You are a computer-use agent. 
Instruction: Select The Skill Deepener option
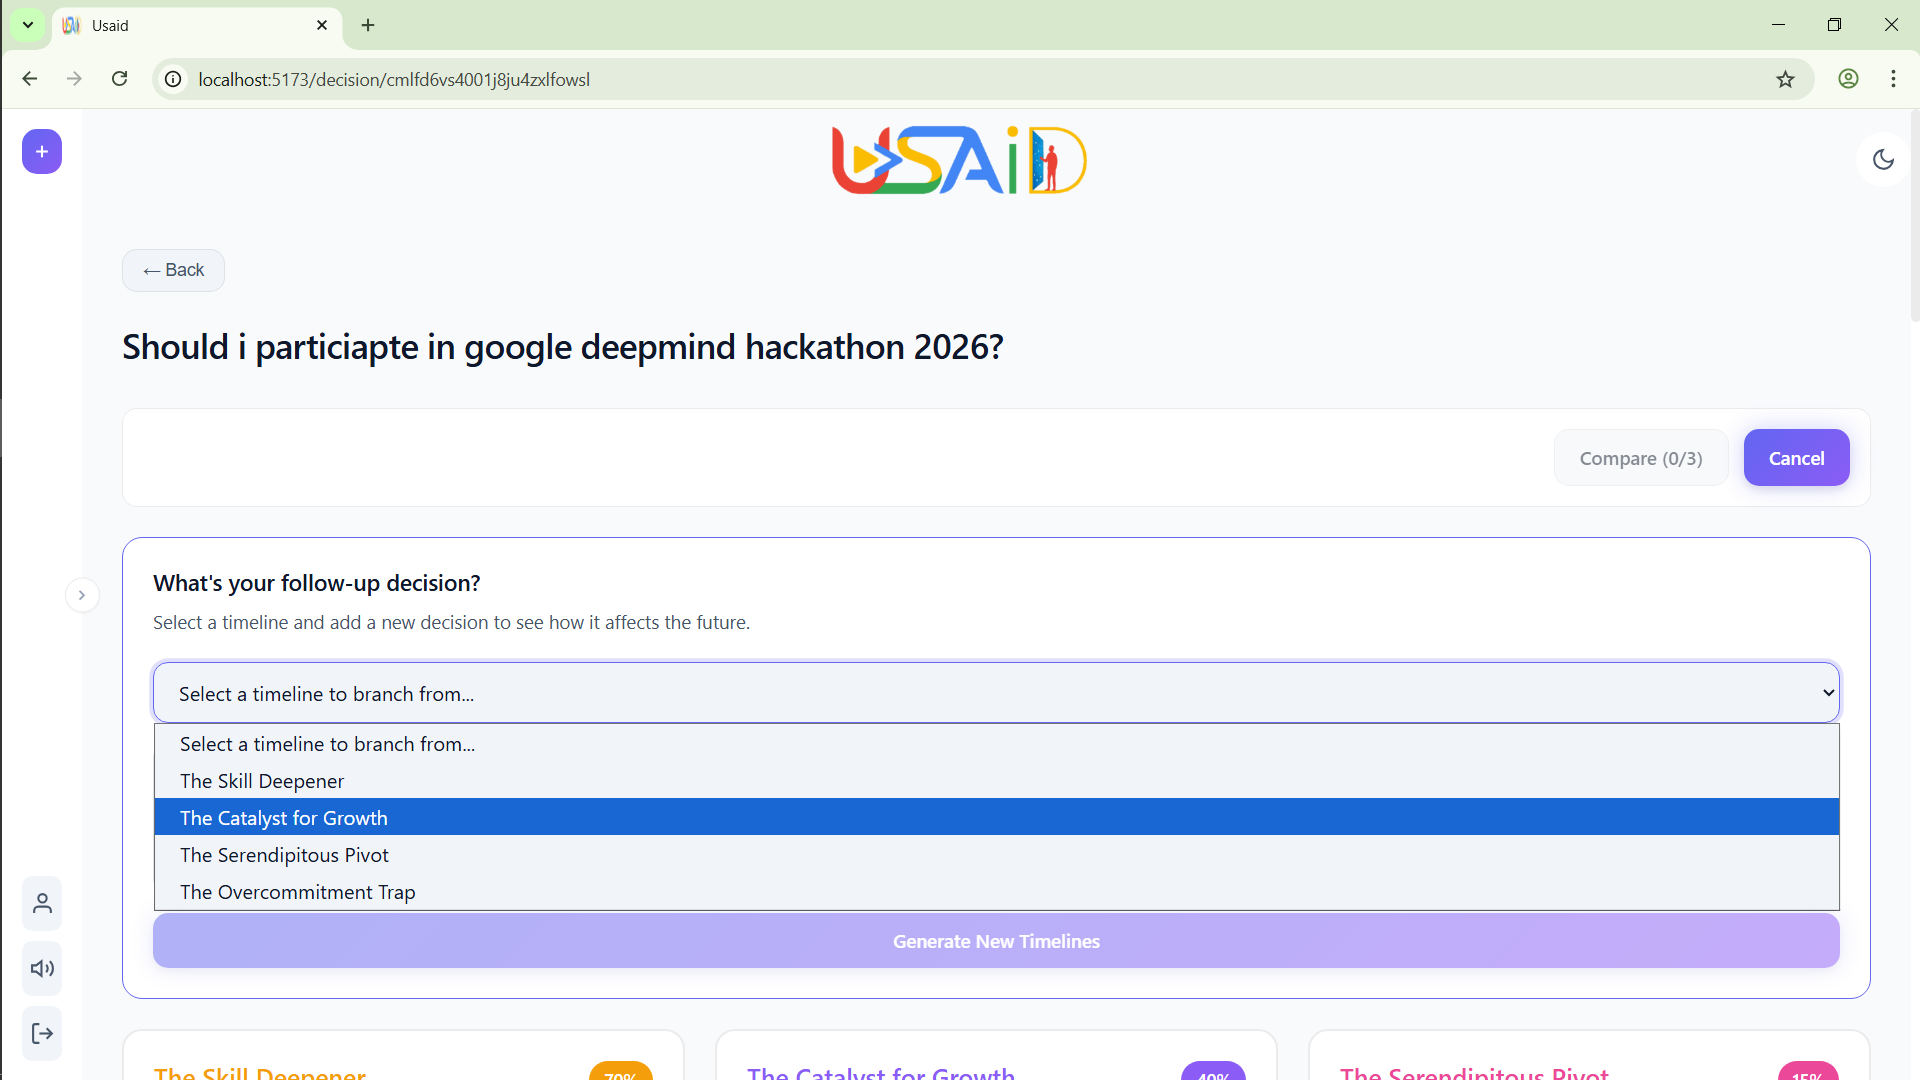tap(262, 781)
